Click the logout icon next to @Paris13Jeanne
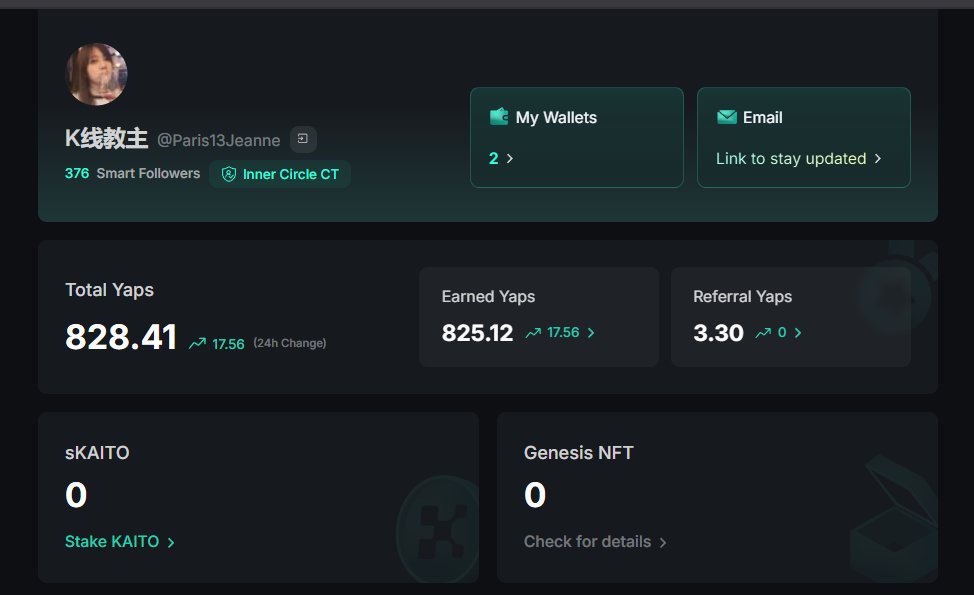974x595 pixels. pos(303,139)
